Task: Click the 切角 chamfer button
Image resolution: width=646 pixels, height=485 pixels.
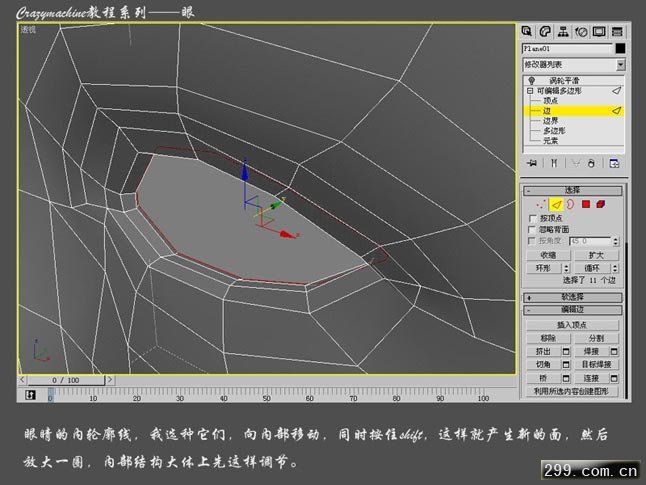Action: click(x=543, y=365)
